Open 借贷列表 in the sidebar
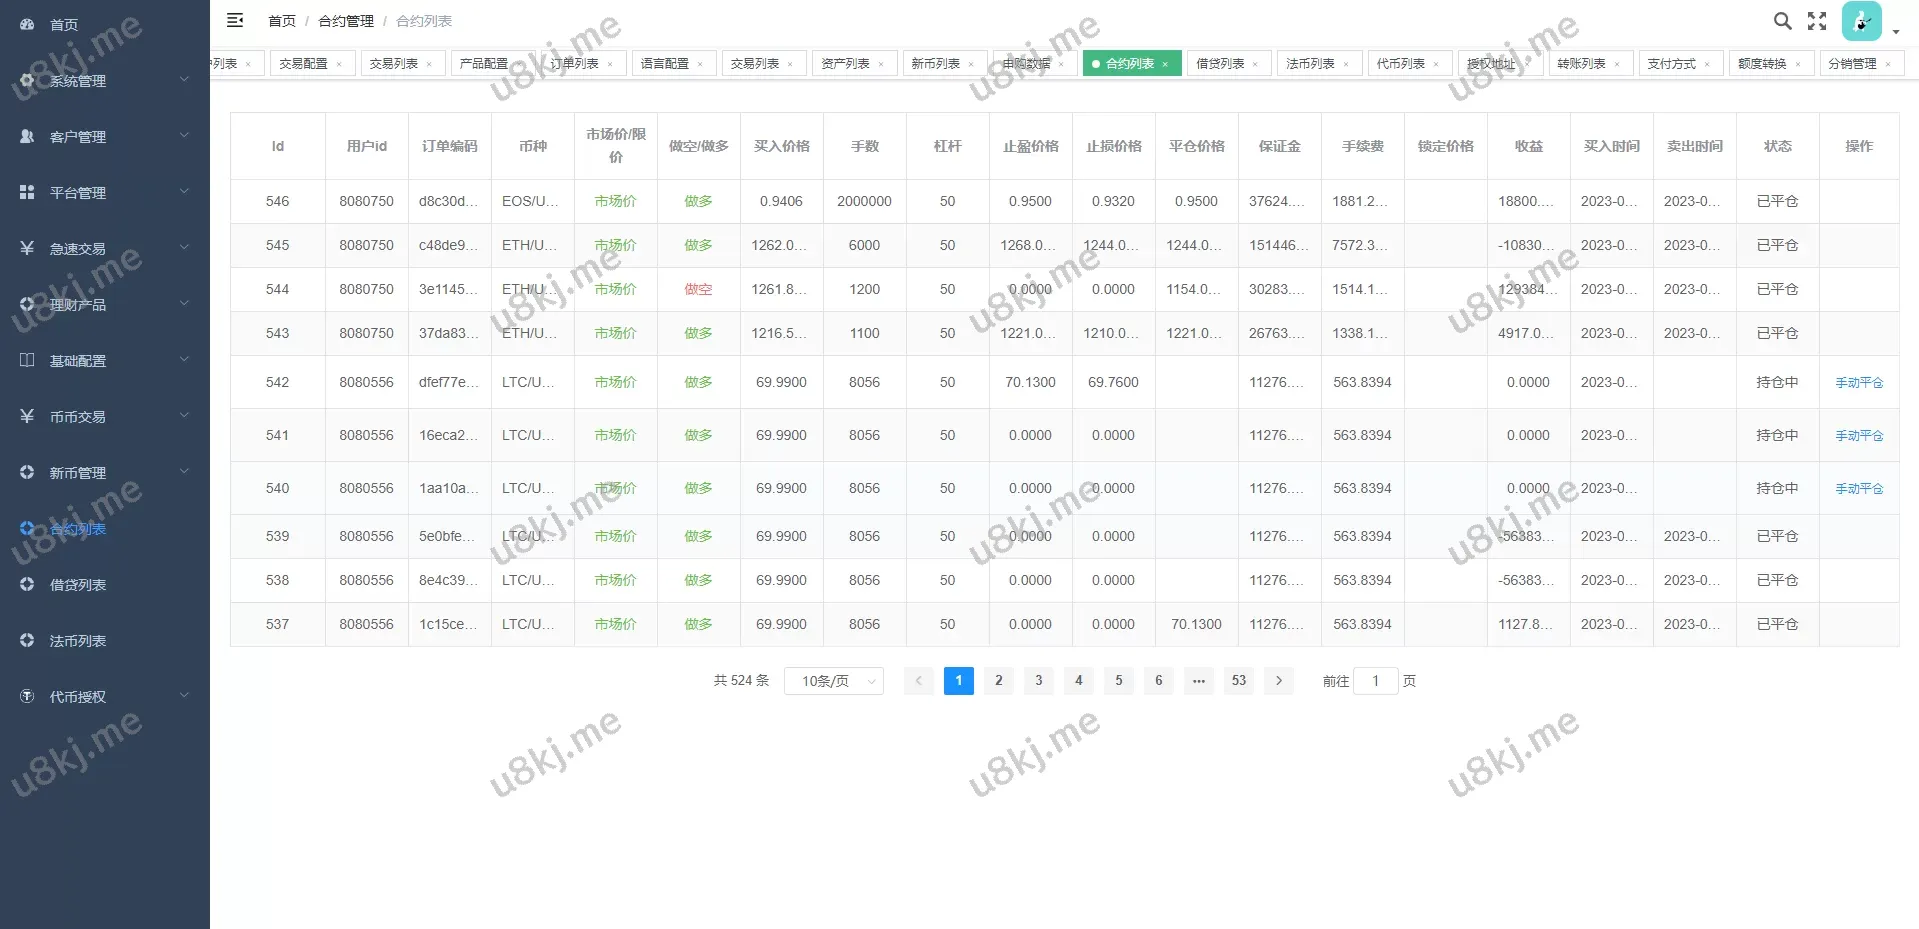Viewport: 1919px width, 929px height. coord(78,585)
